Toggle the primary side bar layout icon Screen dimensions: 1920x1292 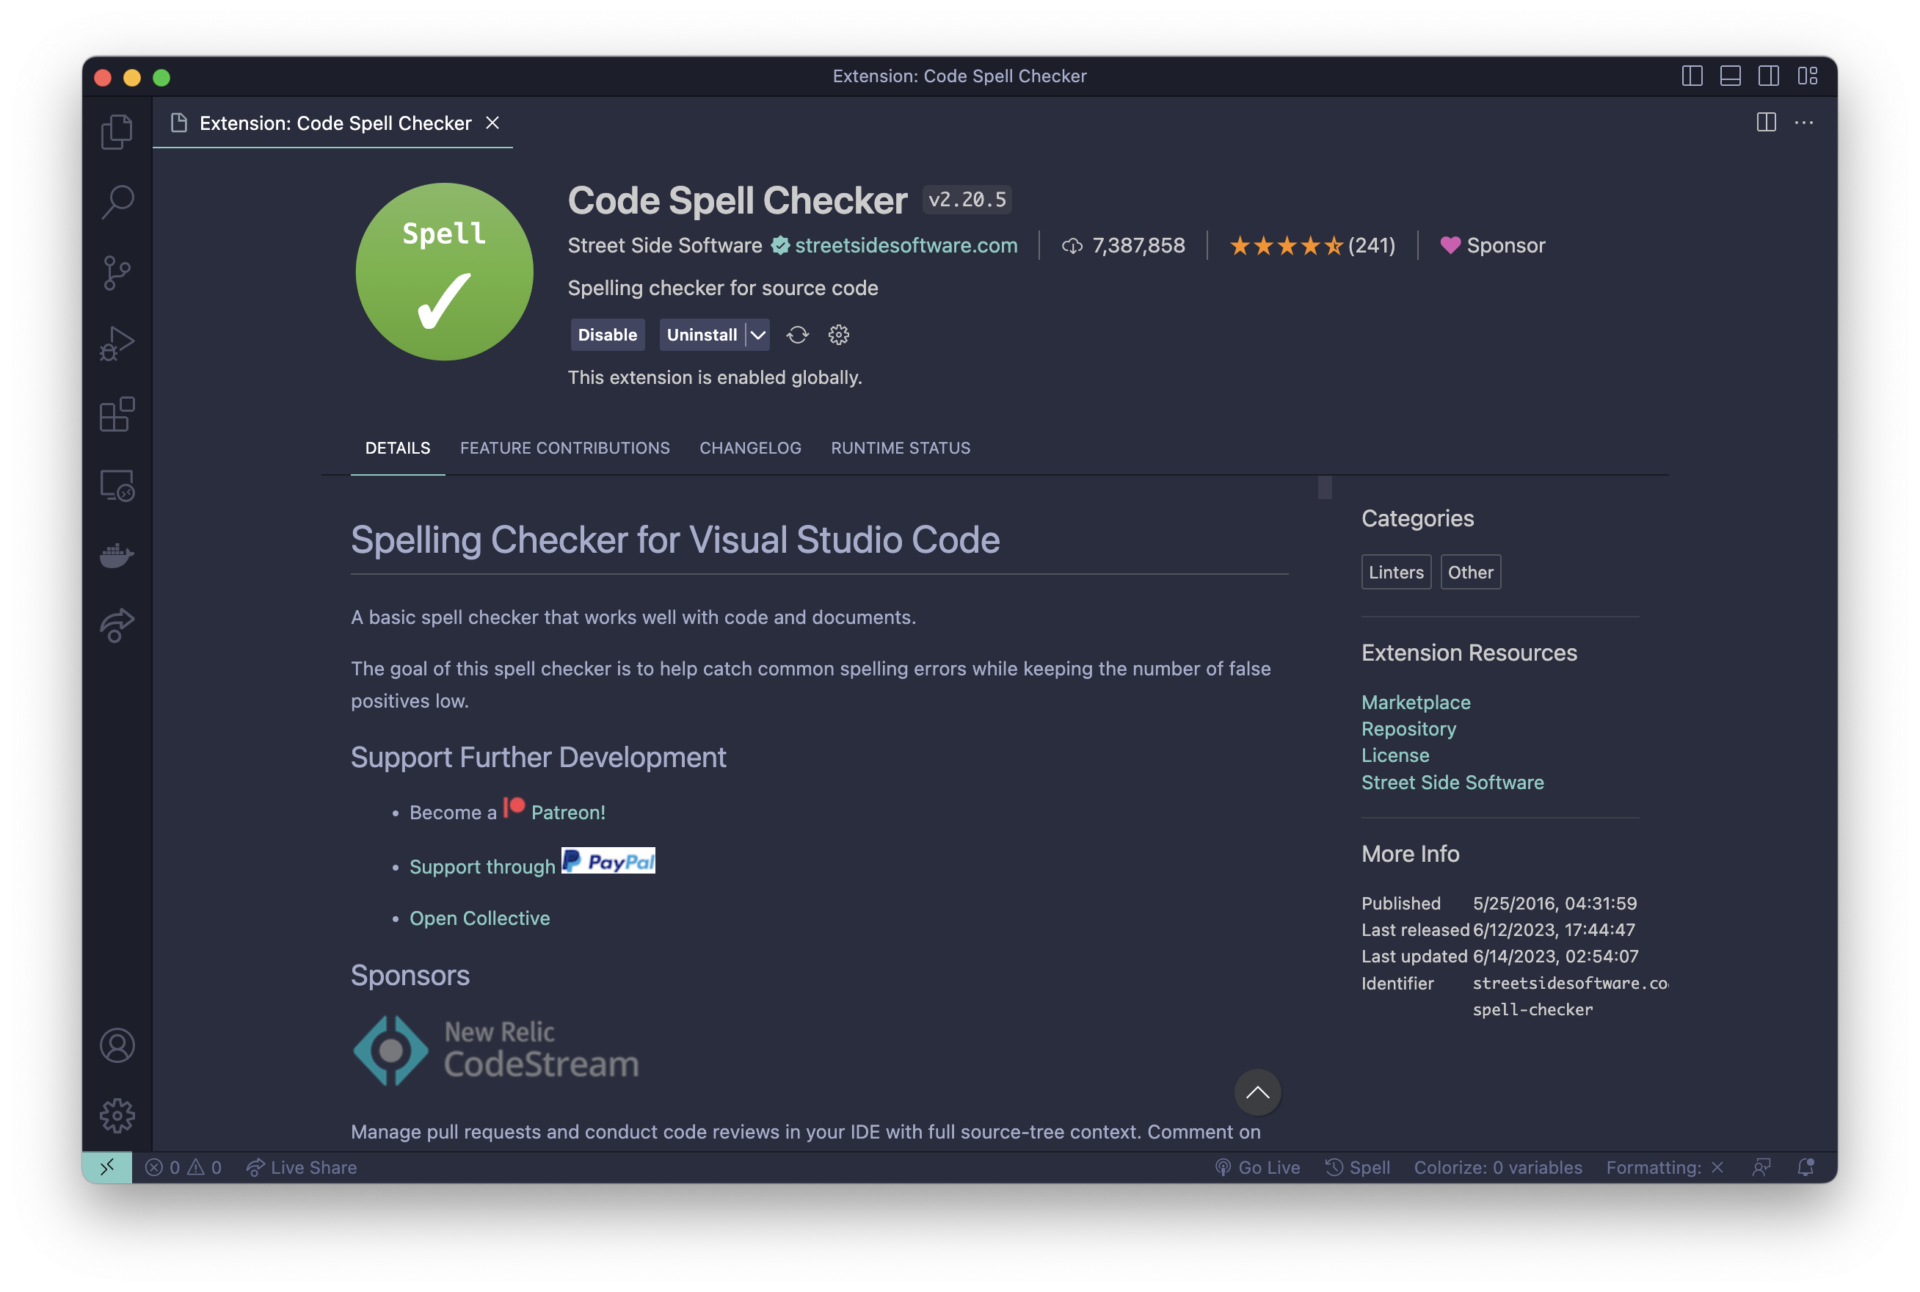point(1692,76)
